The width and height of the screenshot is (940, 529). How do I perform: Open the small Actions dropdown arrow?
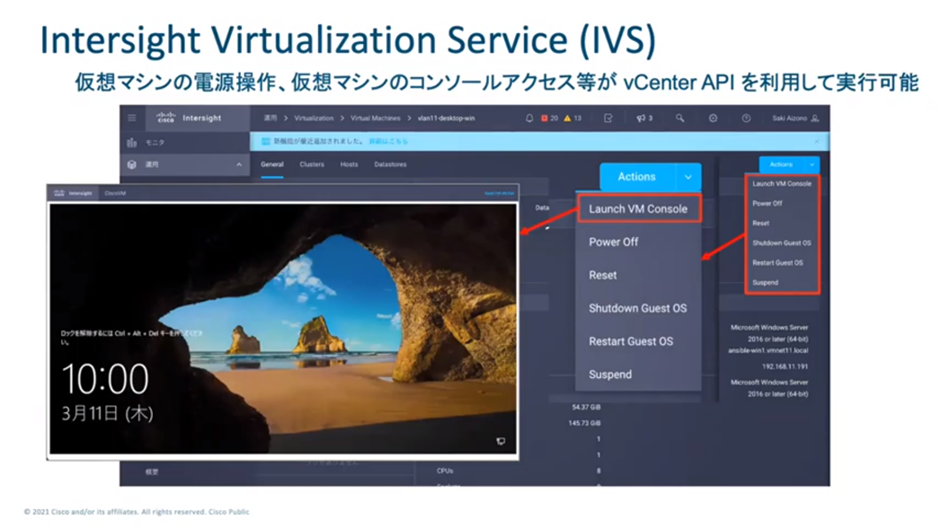[812, 164]
